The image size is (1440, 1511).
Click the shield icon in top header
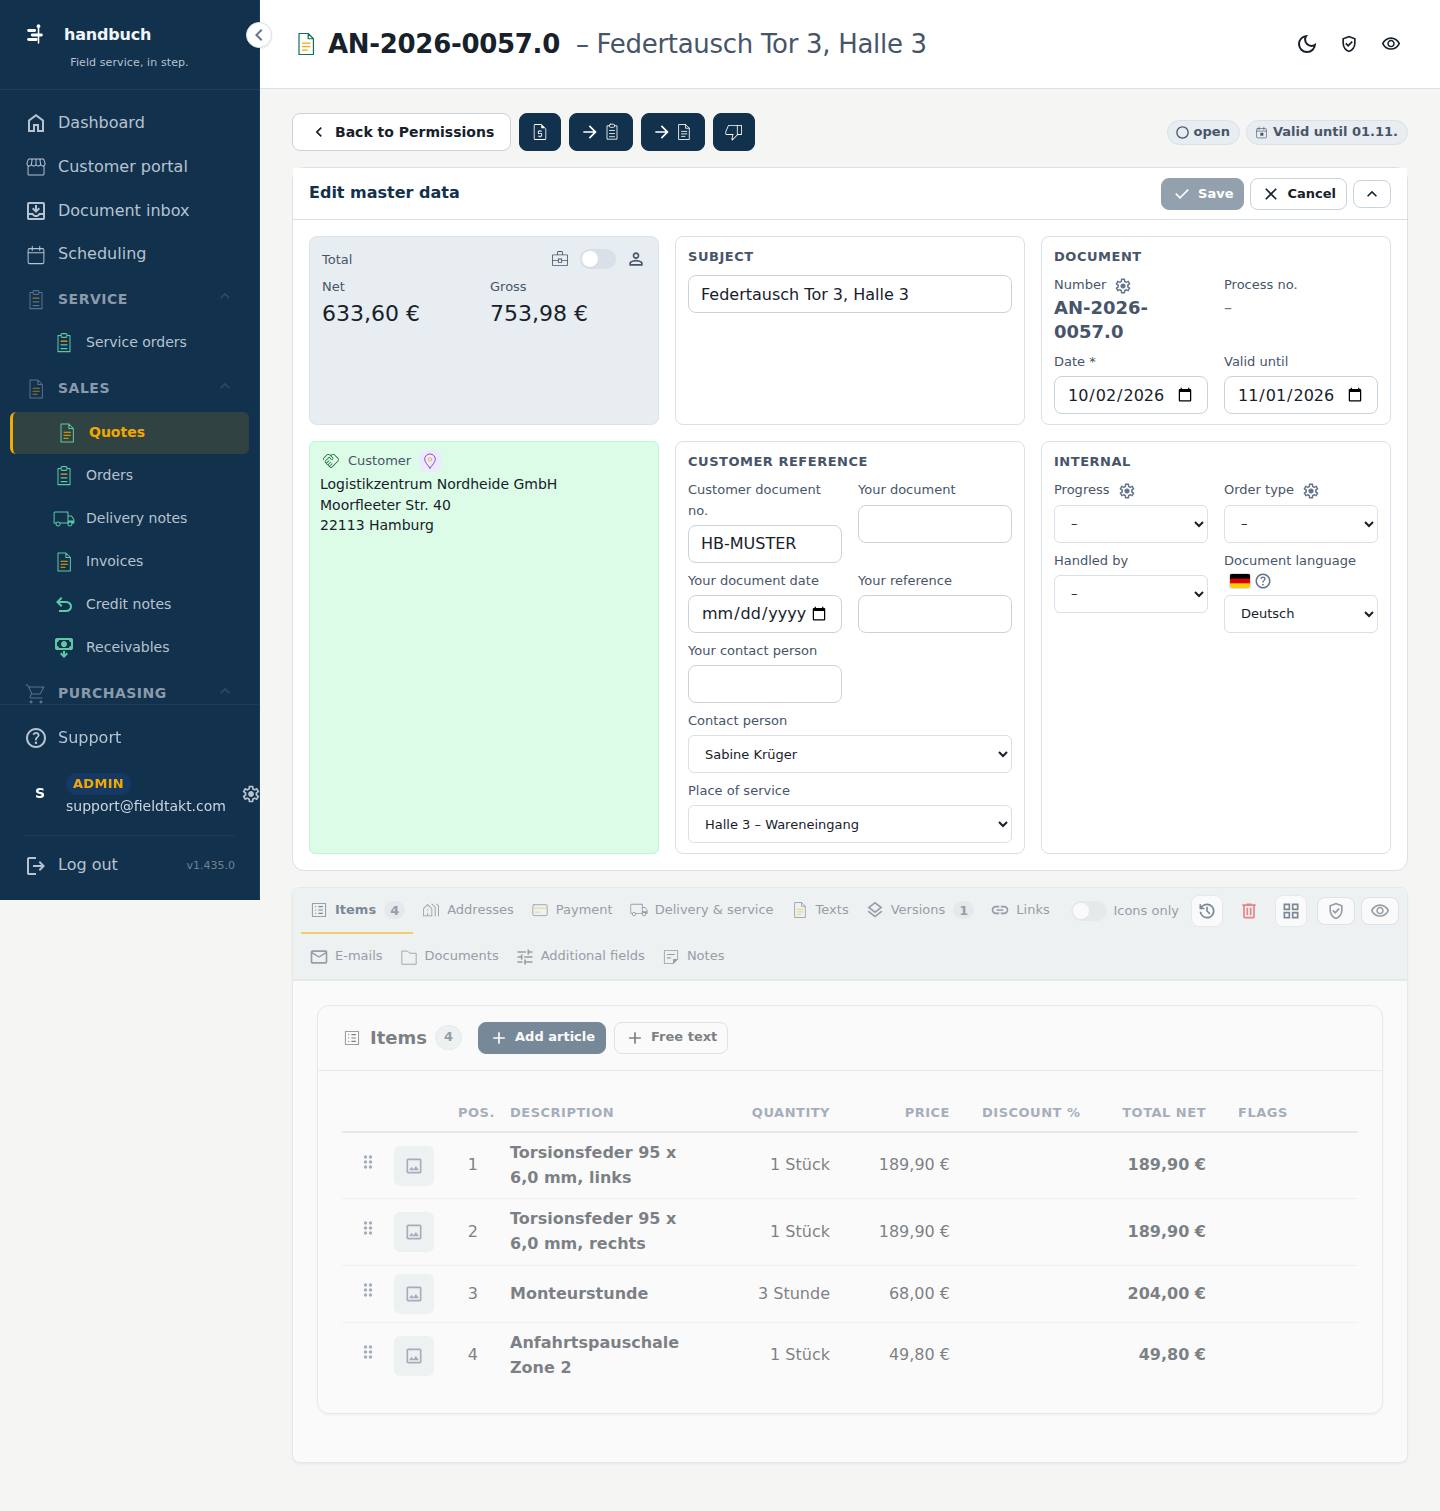coord(1349,44)
